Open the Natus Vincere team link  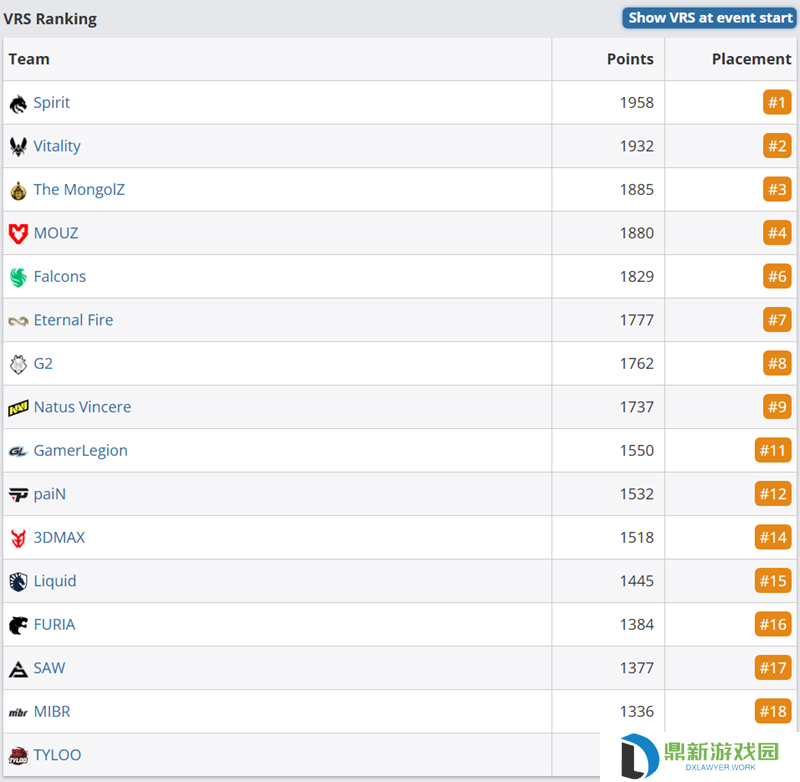click(x=82, y=407)
